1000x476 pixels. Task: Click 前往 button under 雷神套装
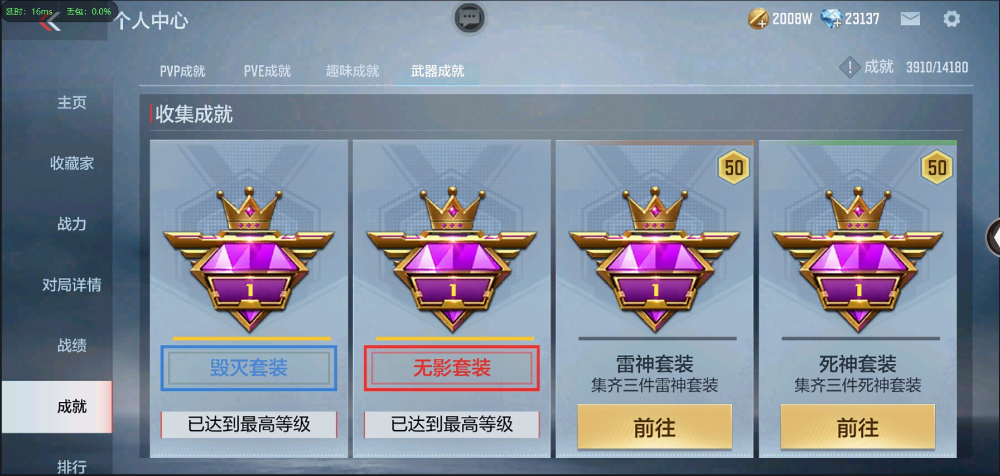click(x=654, y=427)
